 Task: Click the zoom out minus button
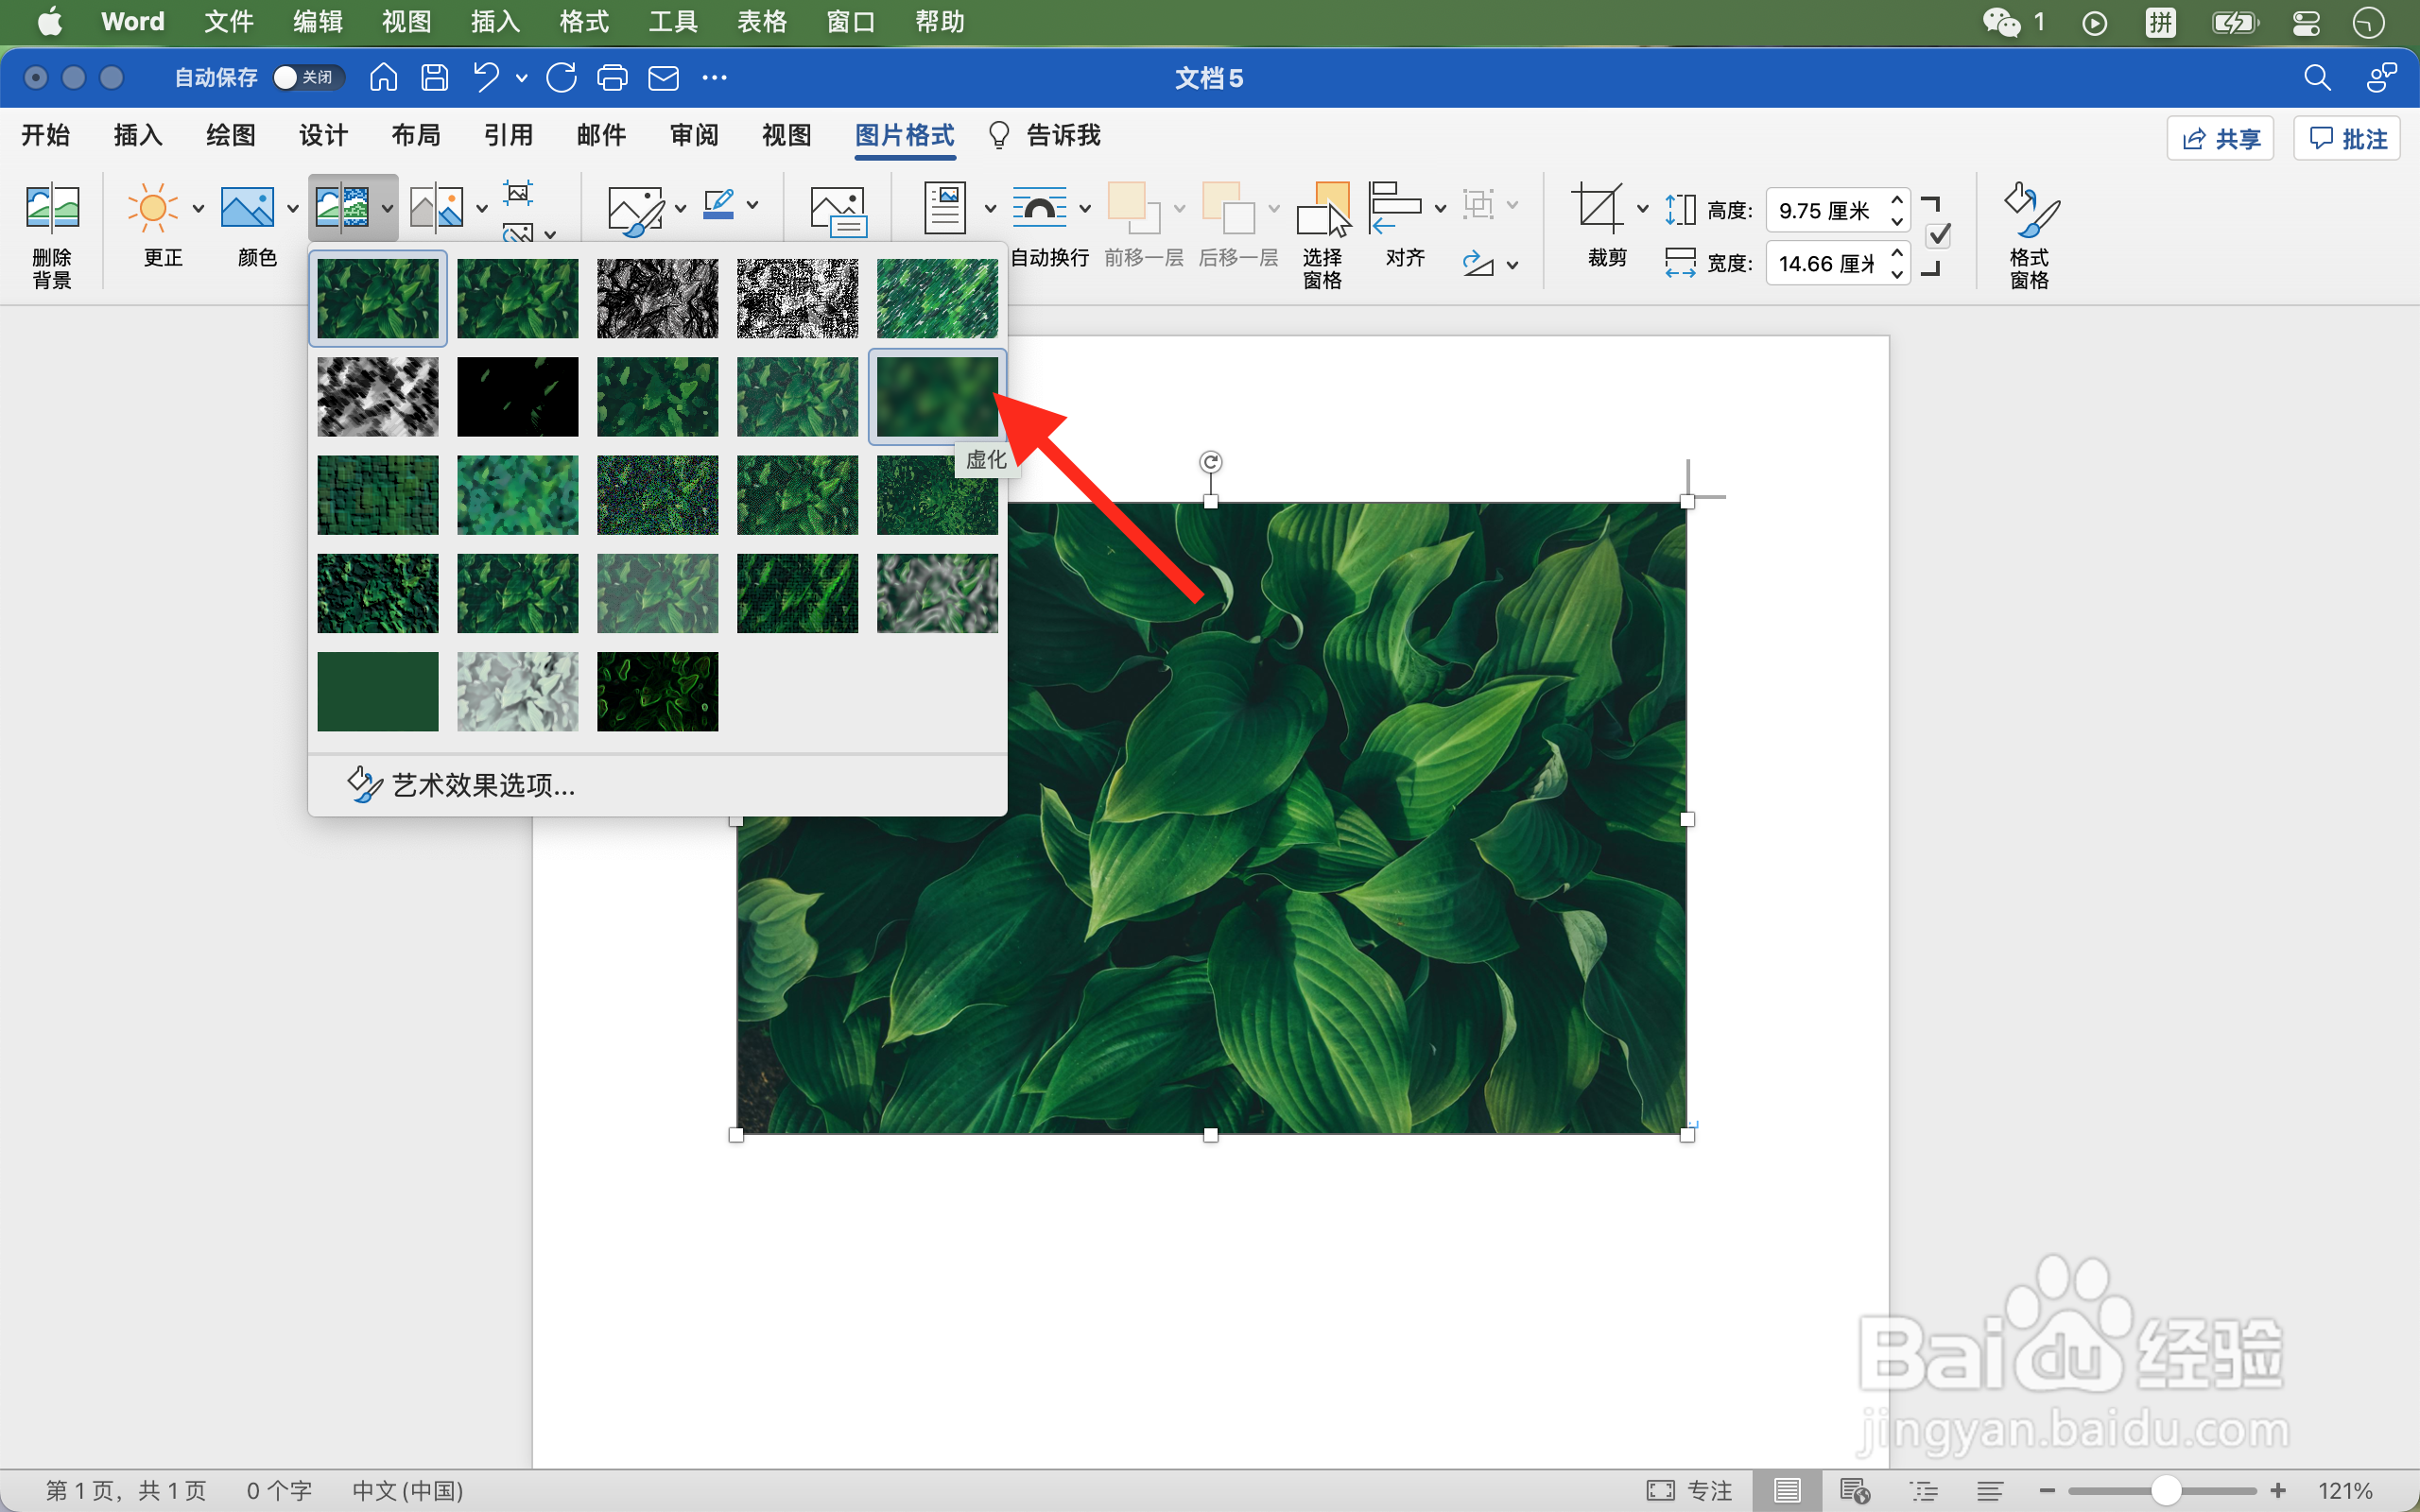(x=2046, y=1490)
